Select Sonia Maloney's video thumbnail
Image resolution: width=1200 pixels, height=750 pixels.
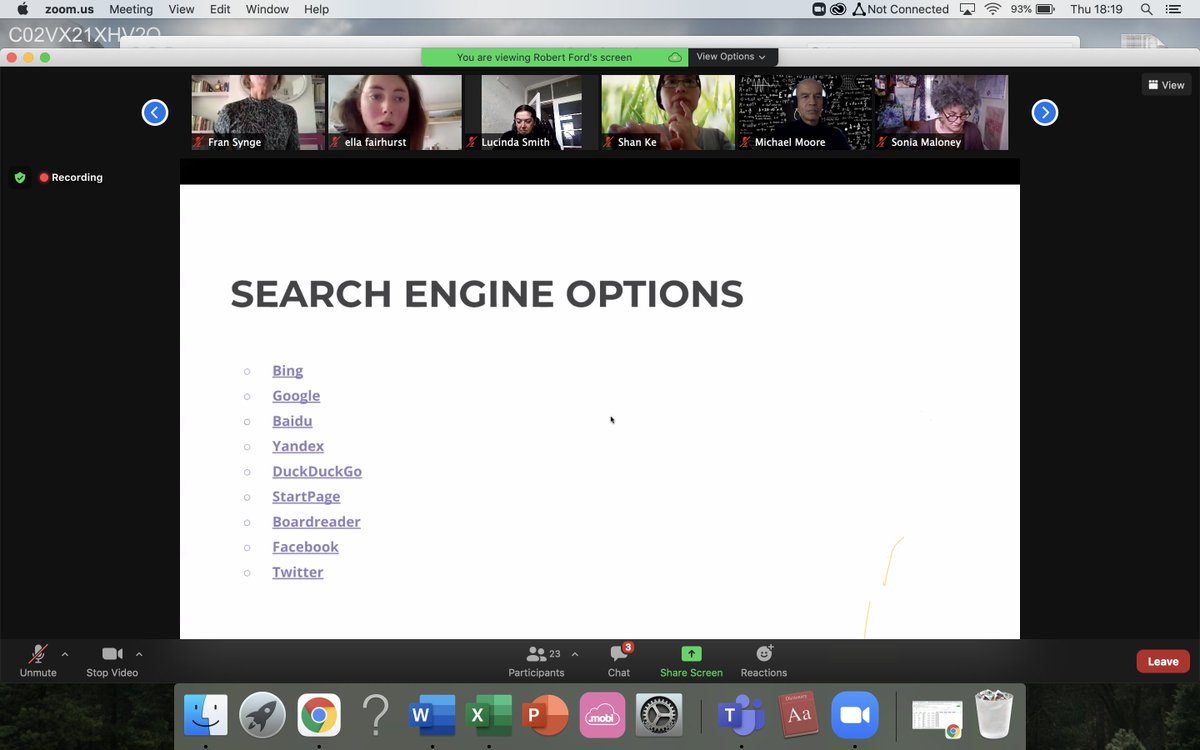point(942,112)
